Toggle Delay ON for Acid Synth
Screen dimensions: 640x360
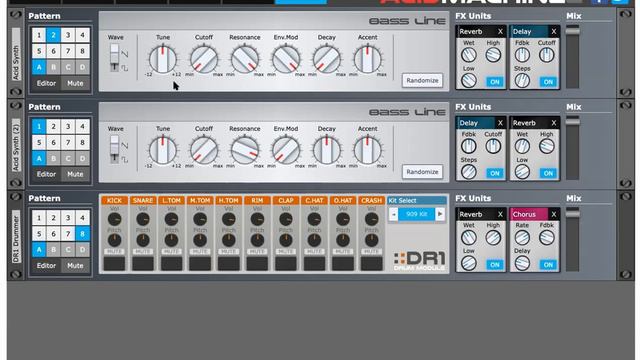pyautogui.click(x=548, y=82)
